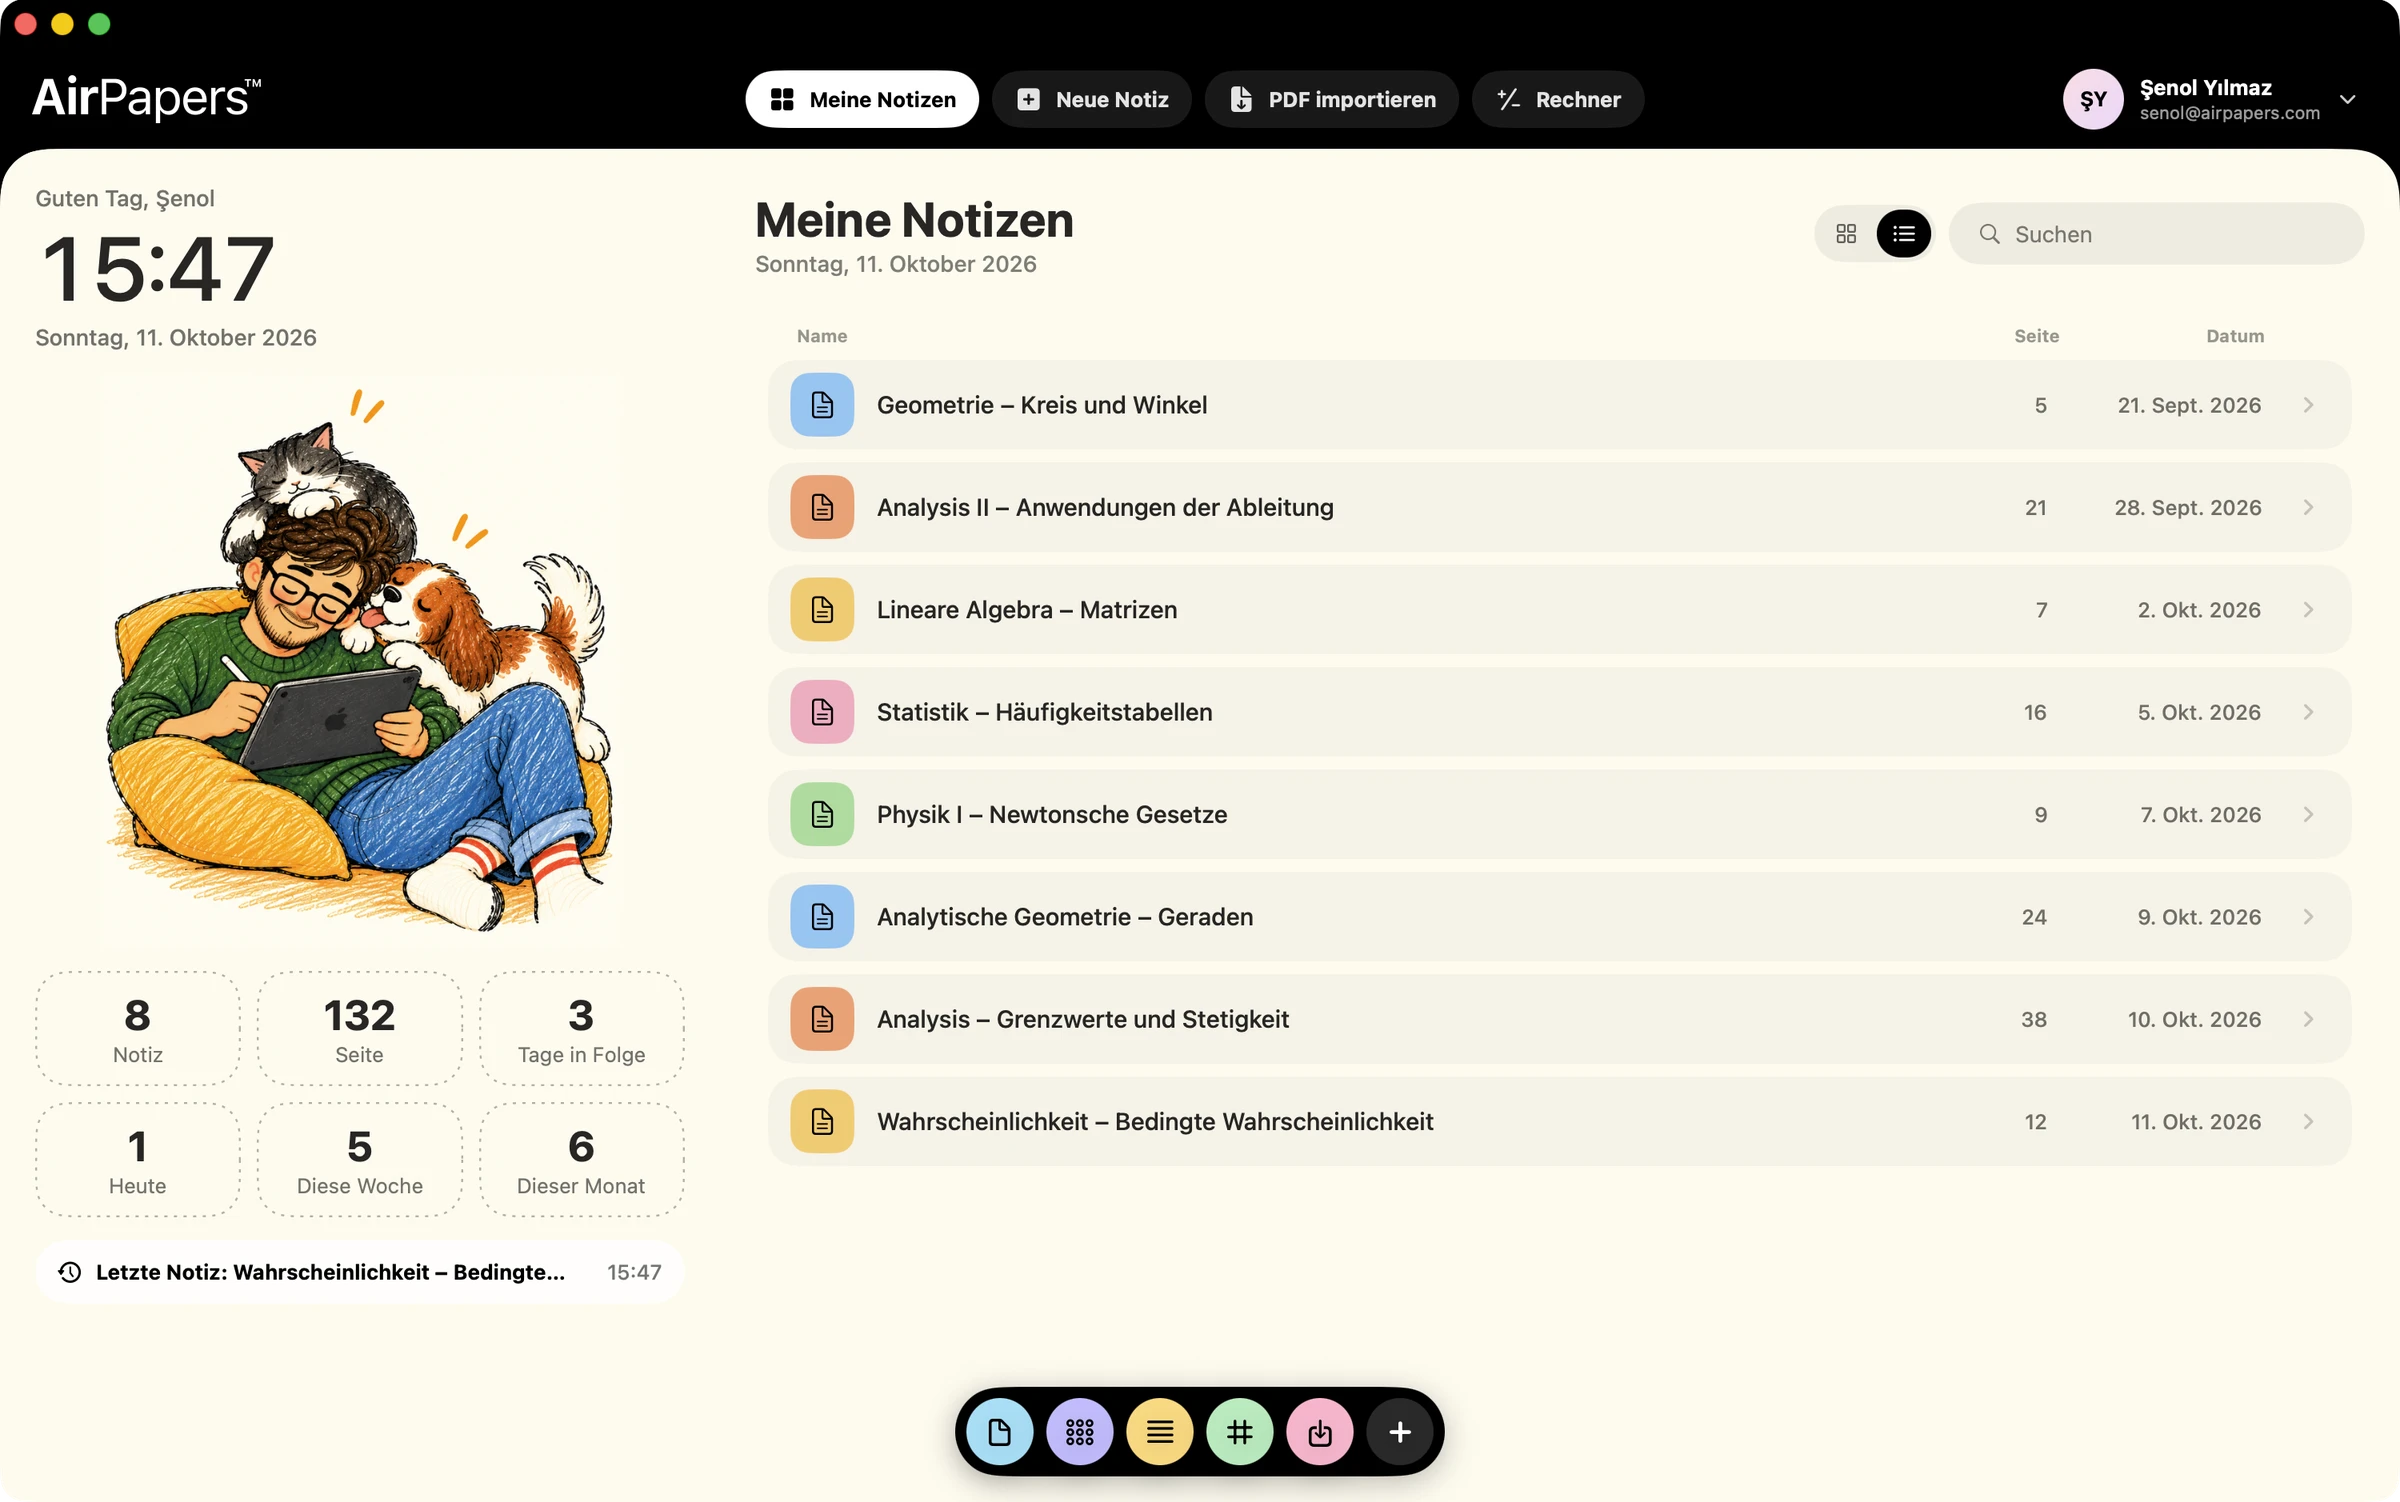
Task: Click the Dieser Monat stat card
Action: point(581,1160)
